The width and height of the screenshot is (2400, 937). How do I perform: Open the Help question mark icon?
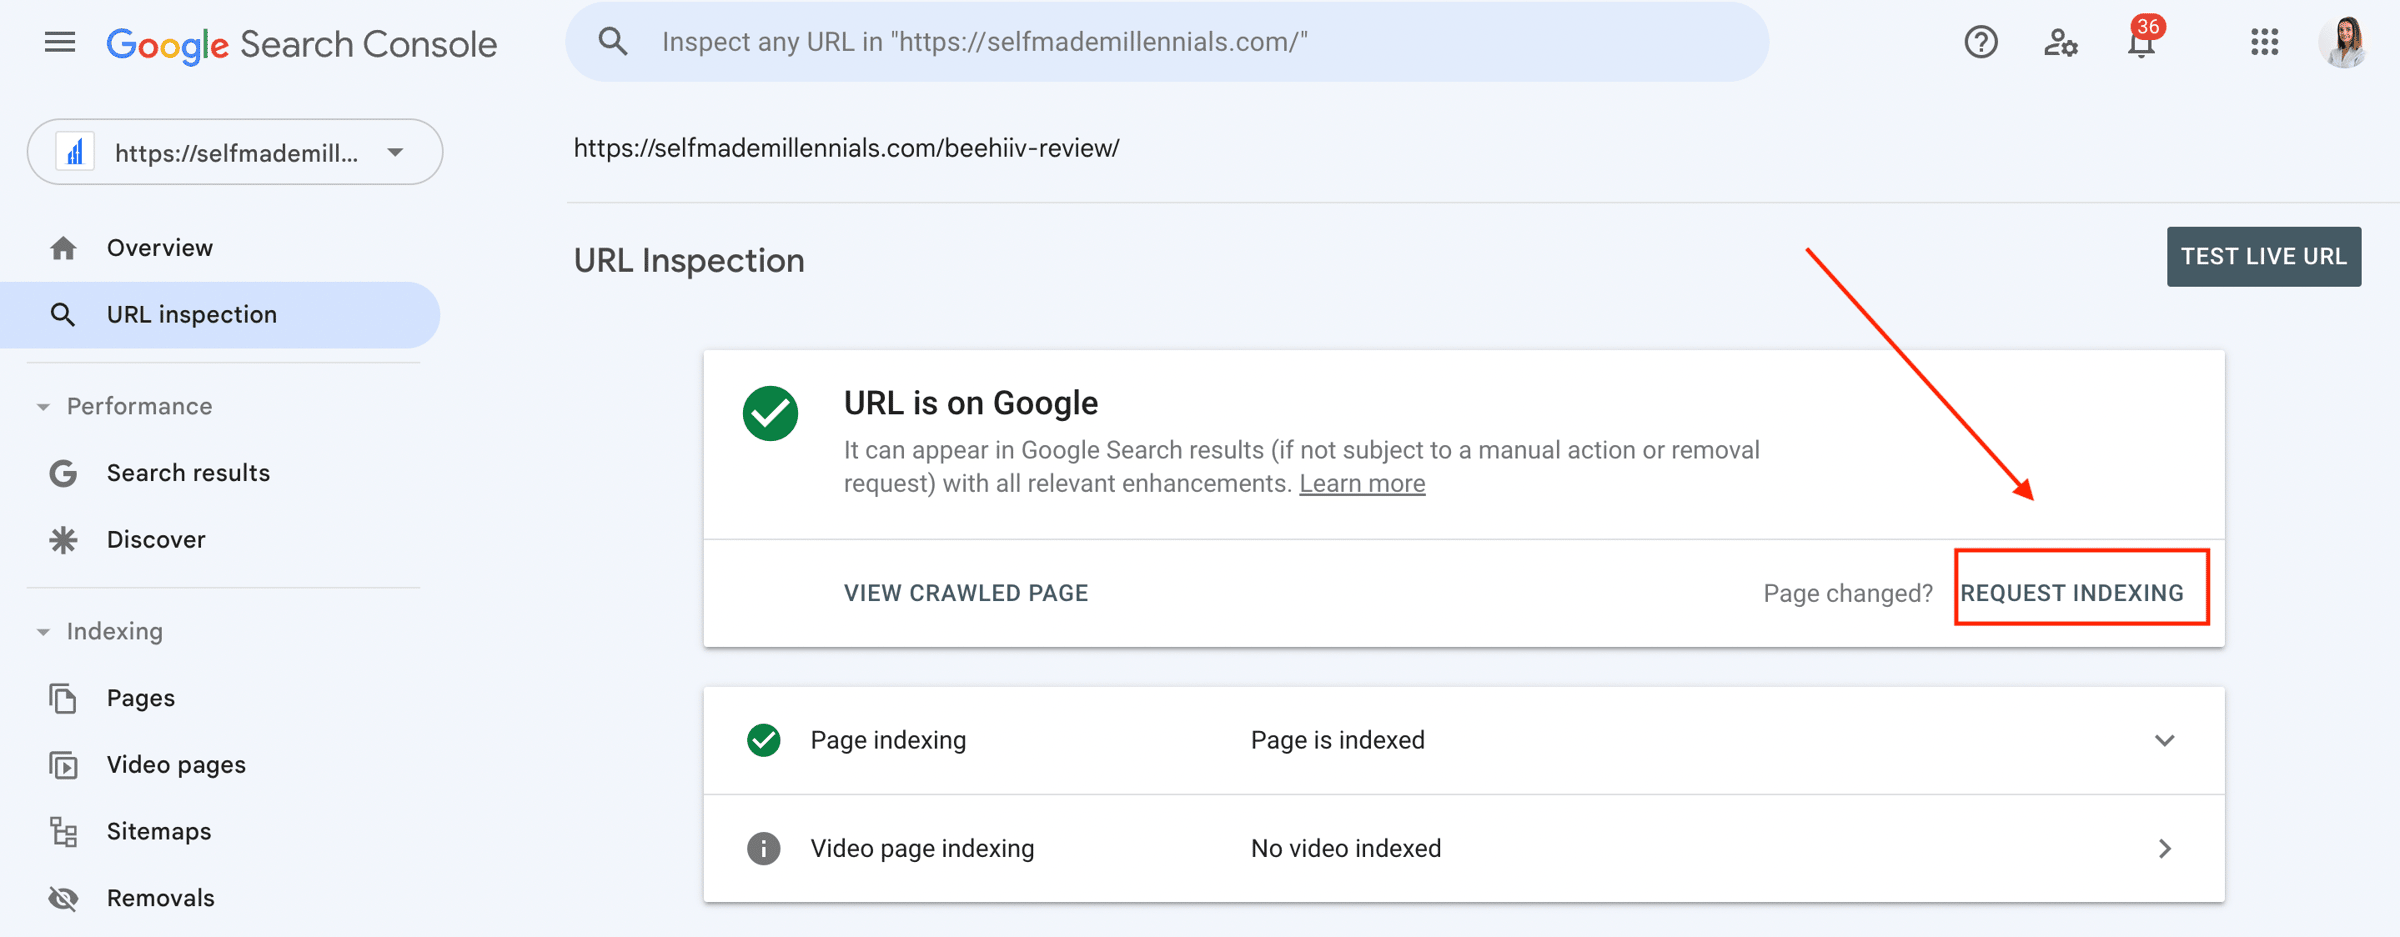(1980, 42)
